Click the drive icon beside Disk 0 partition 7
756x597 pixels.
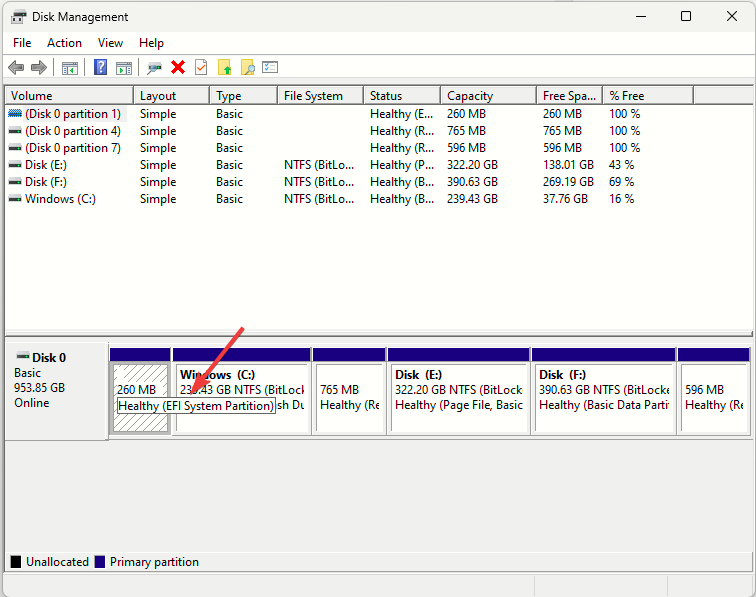[15, 148]
